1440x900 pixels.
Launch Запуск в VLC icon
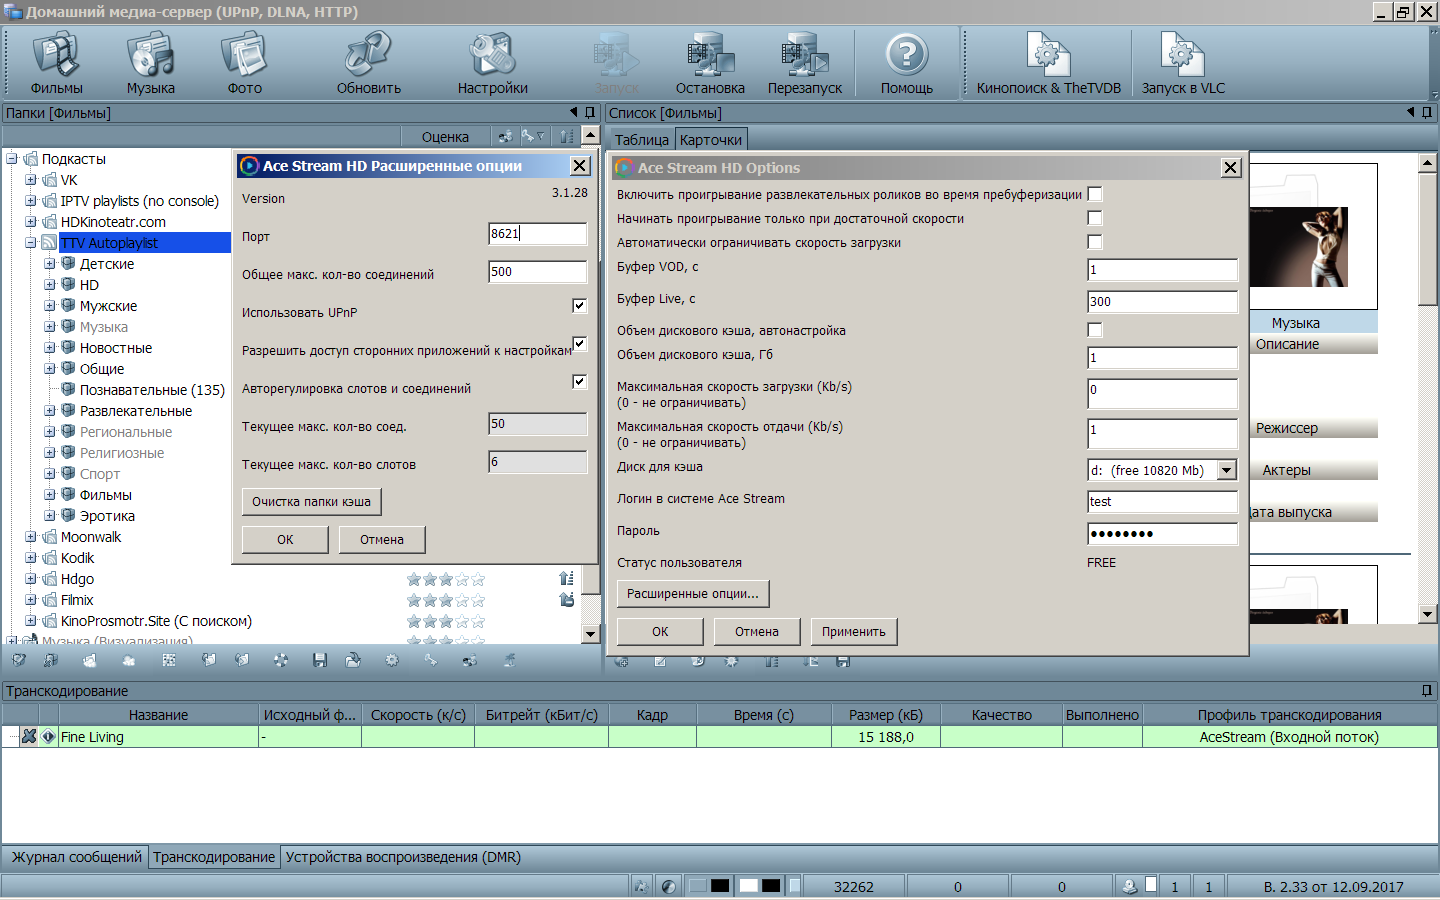click(x=1183, y=63)
